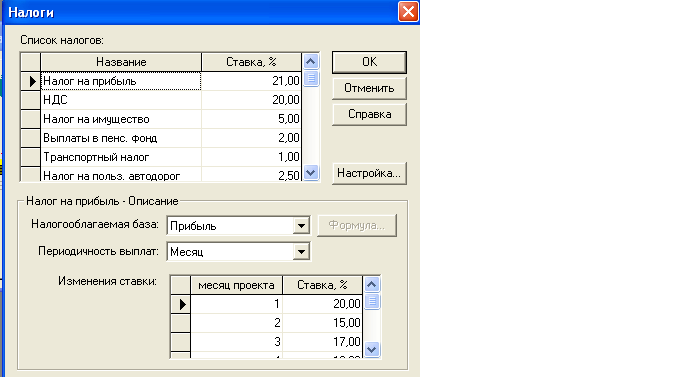The width and height of the screenshot is (683, 384).
Task: Click month 3 cell in rate changes
Action: [237, 342]
